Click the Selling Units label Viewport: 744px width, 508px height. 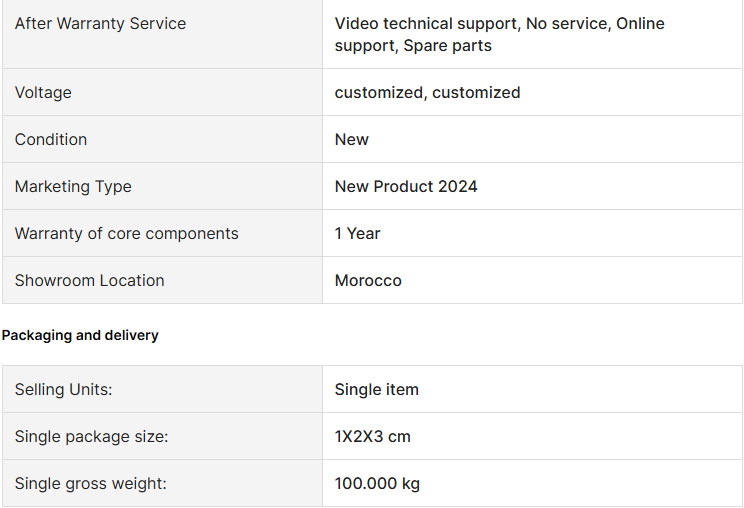click(x=64, y=389)
